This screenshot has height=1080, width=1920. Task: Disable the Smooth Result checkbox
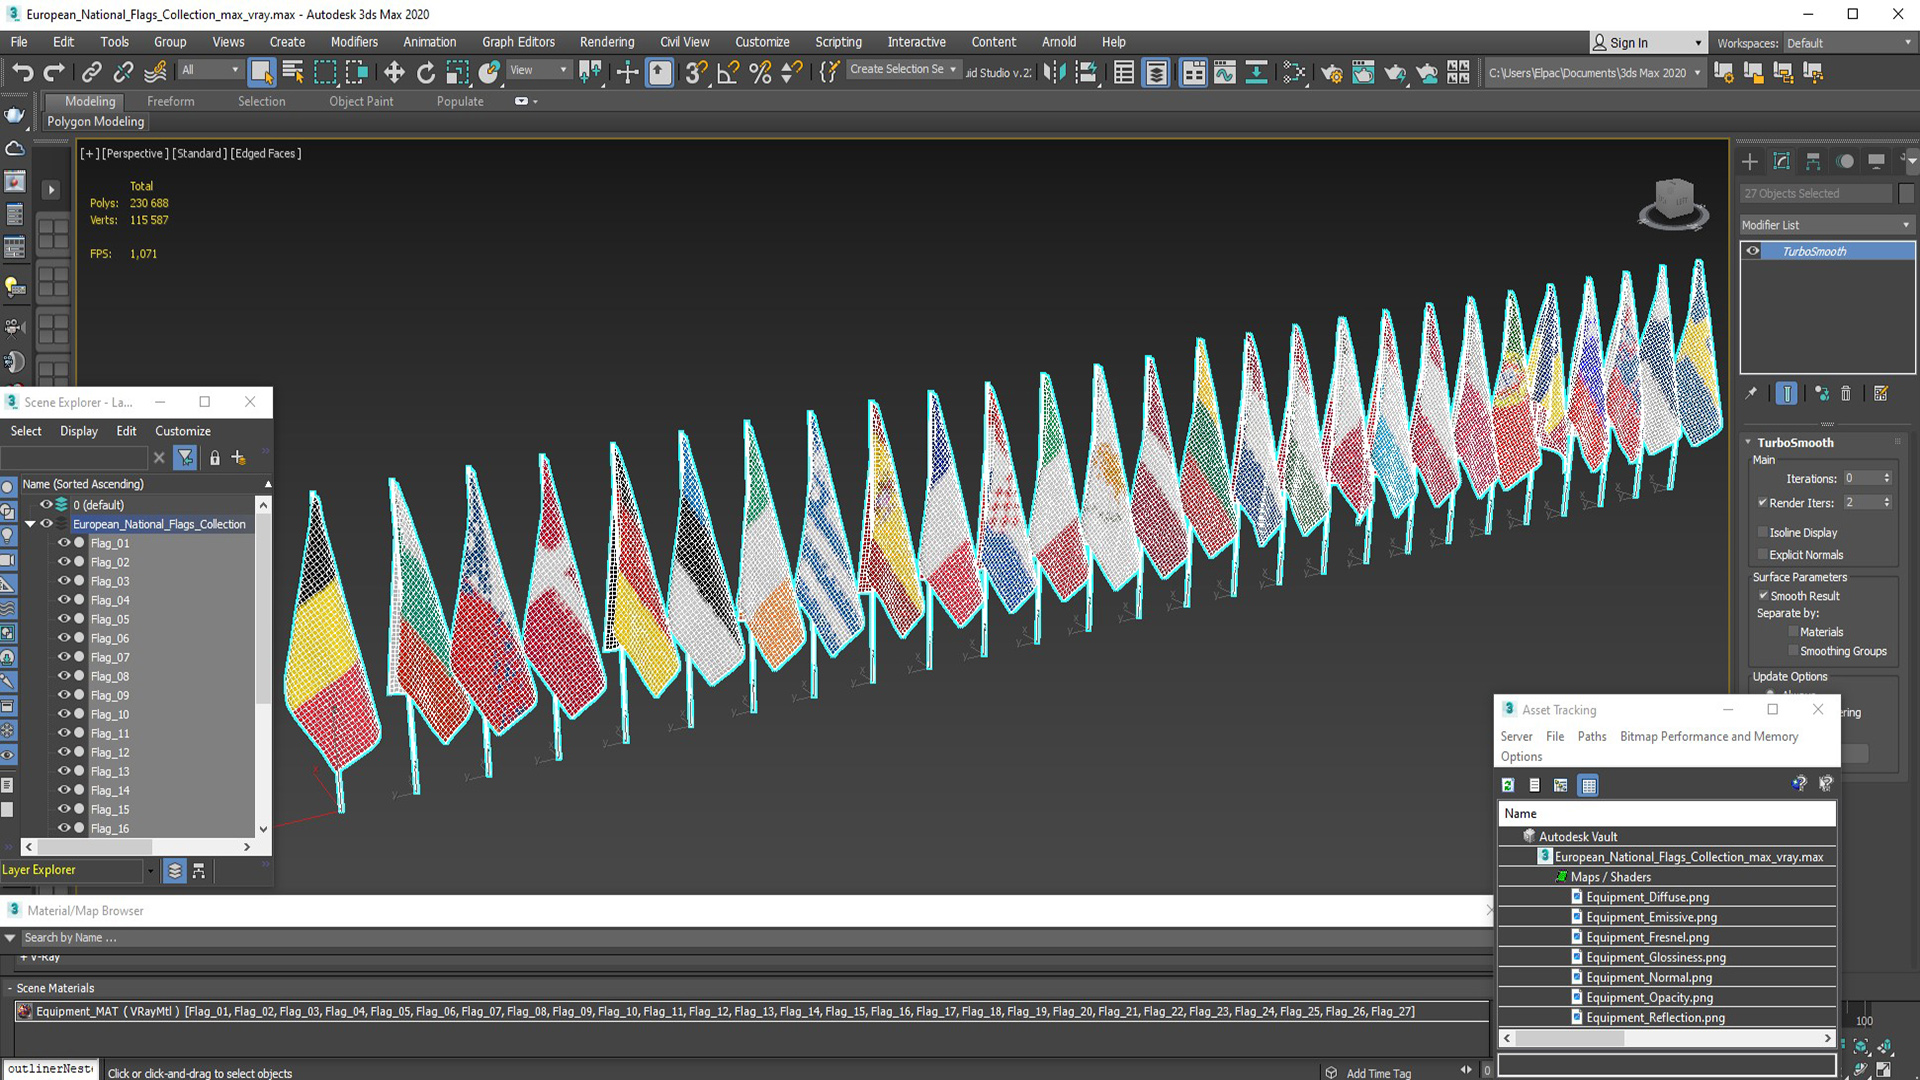1763,595
